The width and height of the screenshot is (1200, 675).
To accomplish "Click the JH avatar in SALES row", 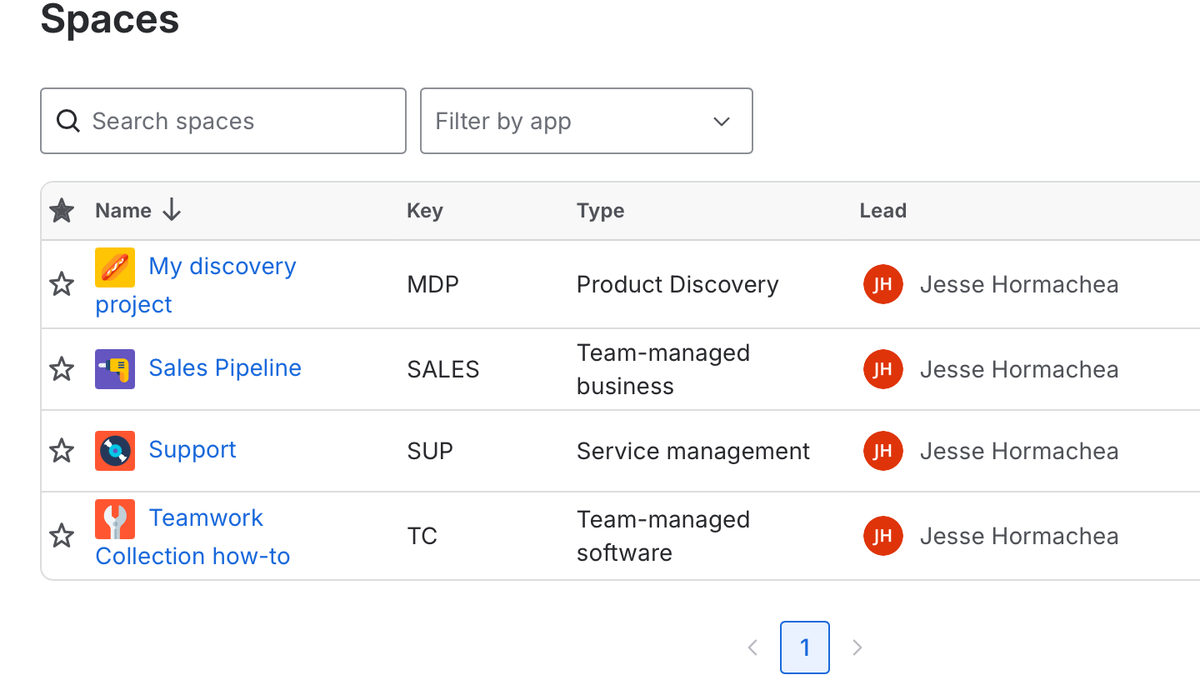I will click(883, 369).
